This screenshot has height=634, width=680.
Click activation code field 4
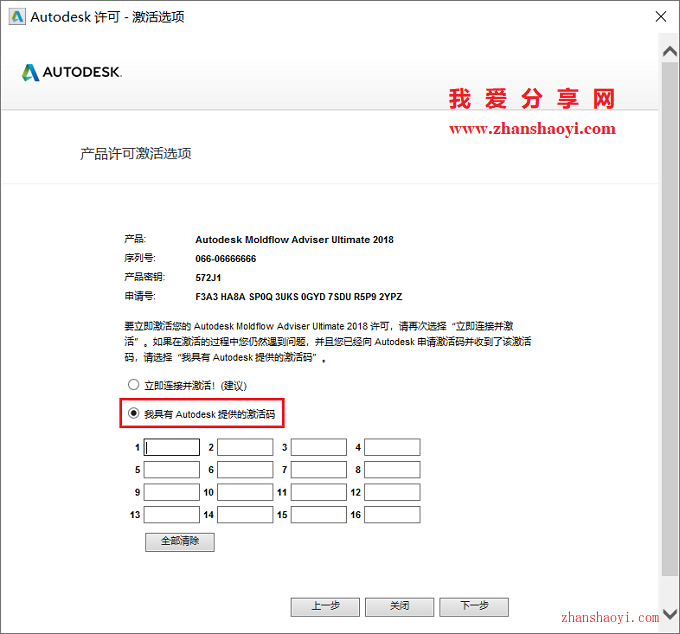click(392, 447)
